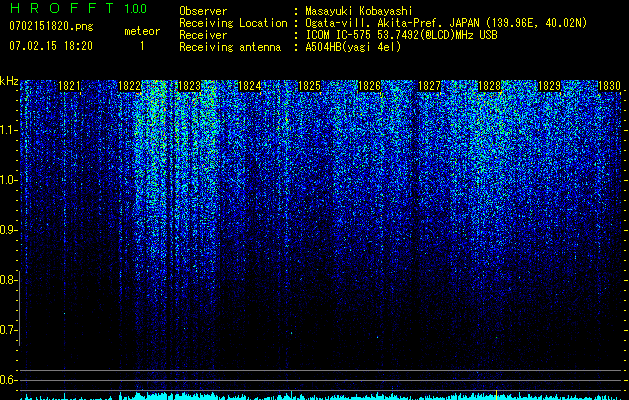
Task: Click the 1830 time marker
Action: pyautogui.click(x=609, y=86)
